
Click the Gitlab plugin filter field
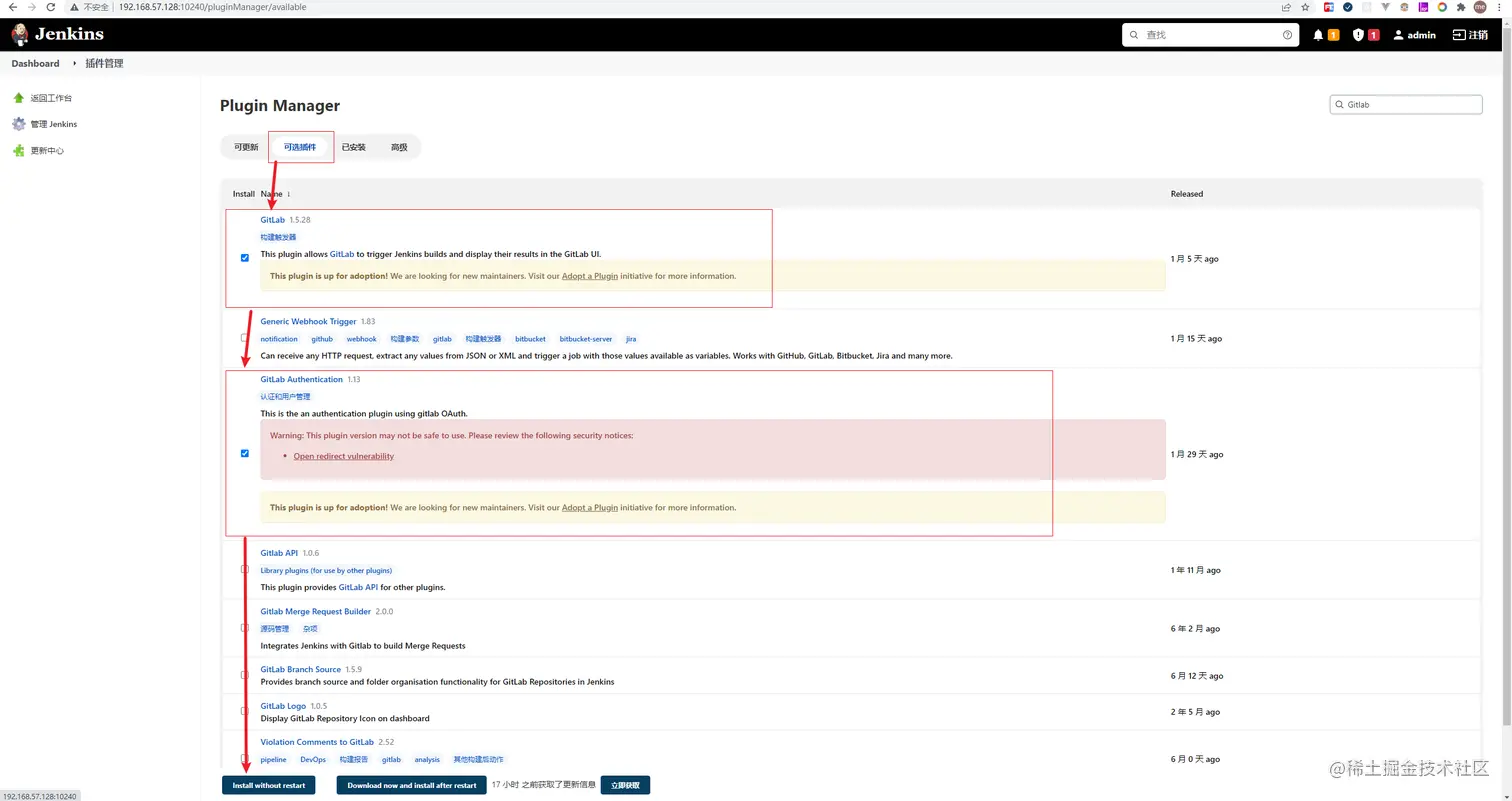[1406, 105]
